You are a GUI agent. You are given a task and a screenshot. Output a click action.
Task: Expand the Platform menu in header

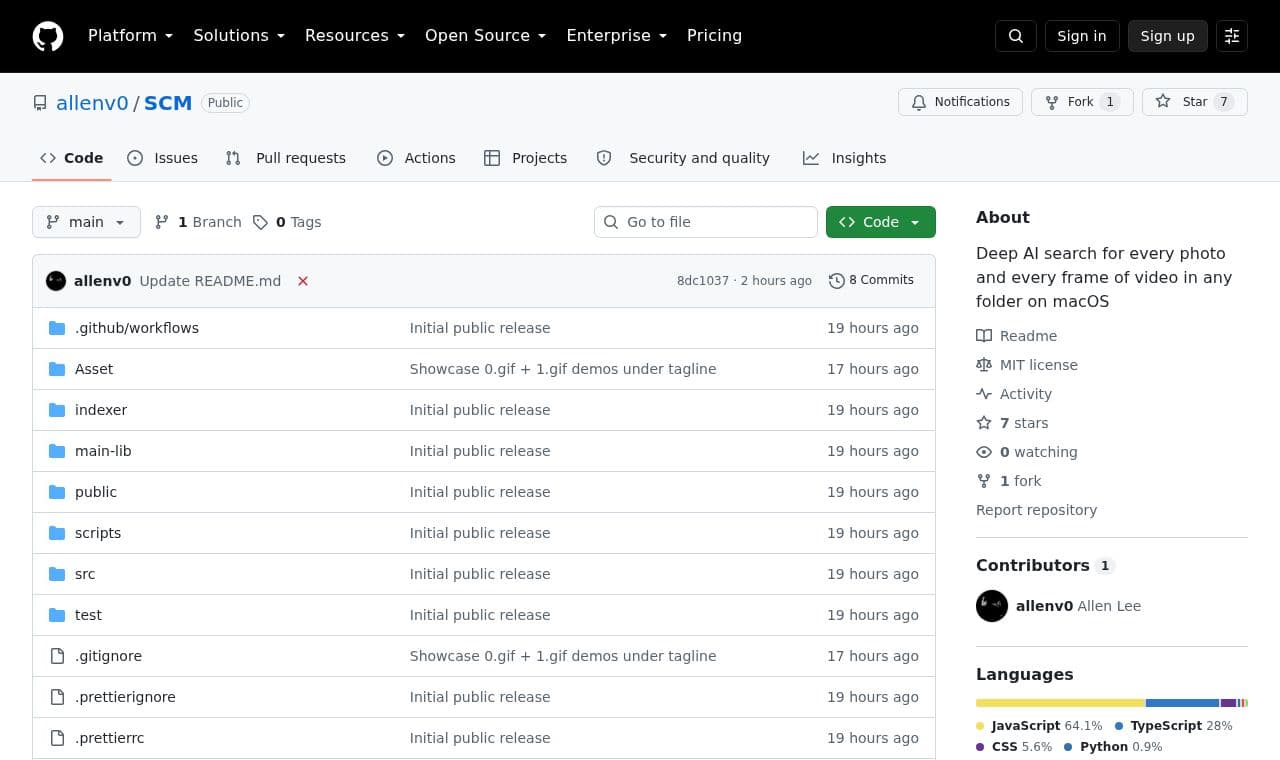(x=130, y=36)
